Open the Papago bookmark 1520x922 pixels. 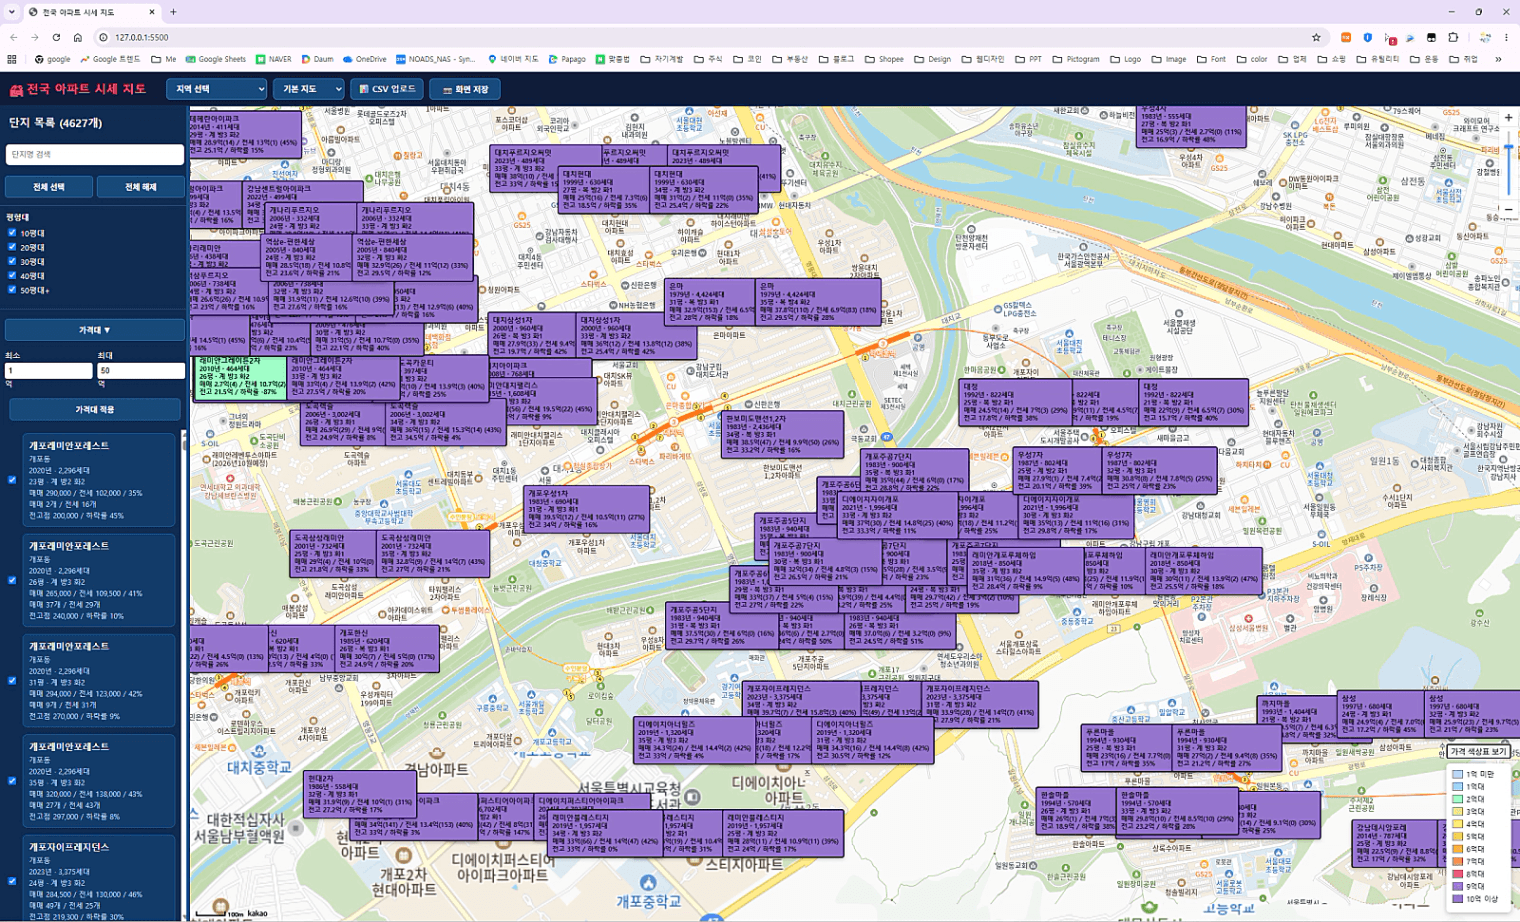pos(567,59)
